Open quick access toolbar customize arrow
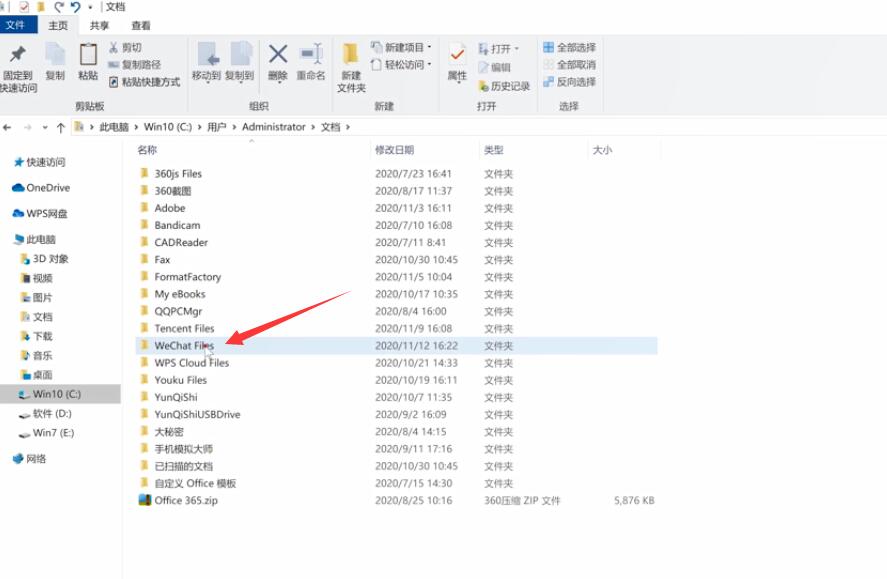The image size is (887, 579). click(x=90, y=7)
